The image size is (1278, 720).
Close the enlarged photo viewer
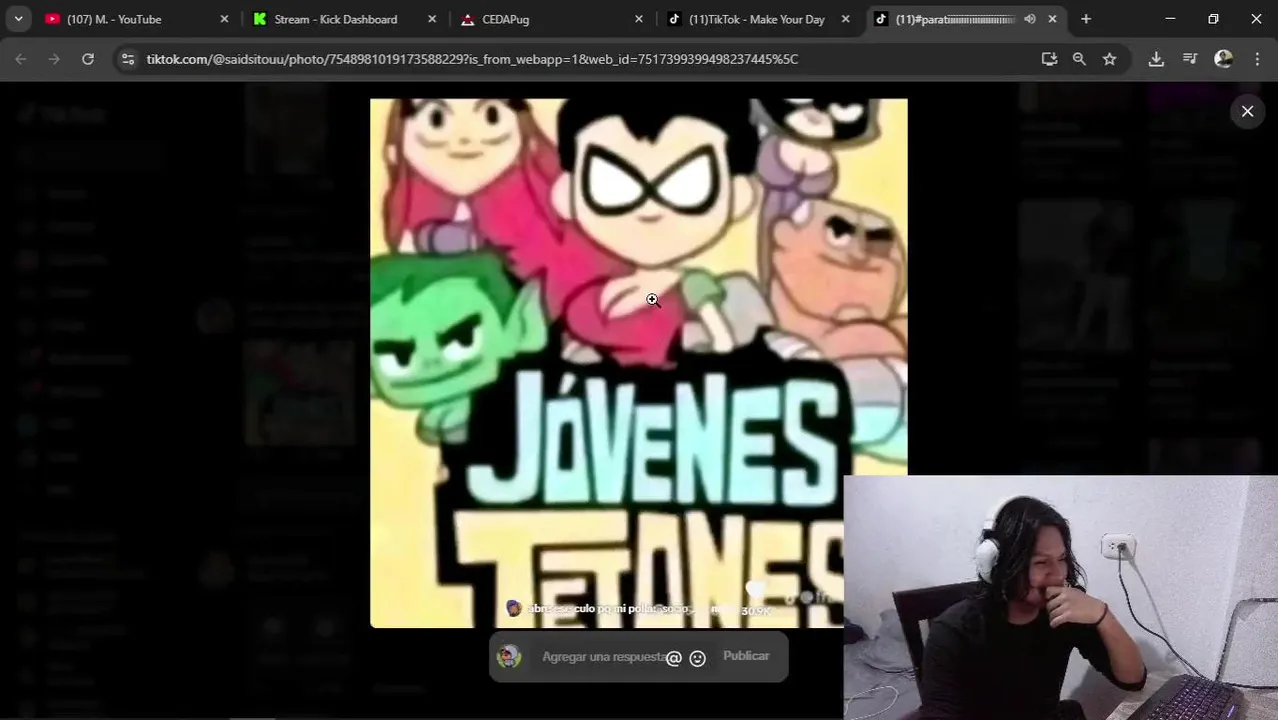pyautogui.click(x=1247, y=111)
